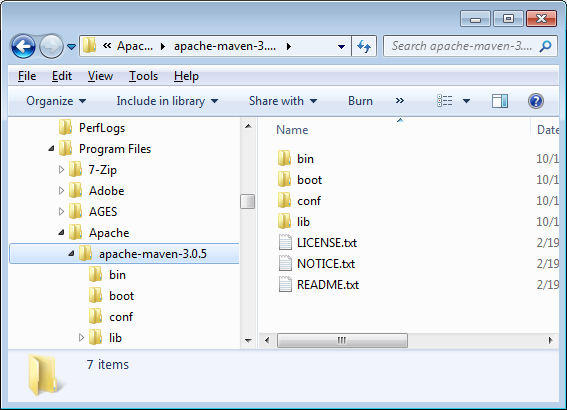Open the recent pages dropdown arrow
The image size is (567, 410).
point(72,47)
